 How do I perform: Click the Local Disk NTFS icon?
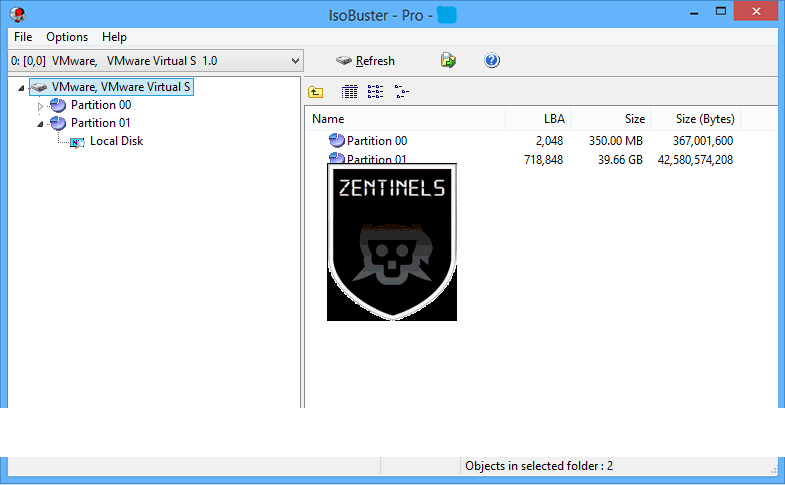click(x=77, y=142)
